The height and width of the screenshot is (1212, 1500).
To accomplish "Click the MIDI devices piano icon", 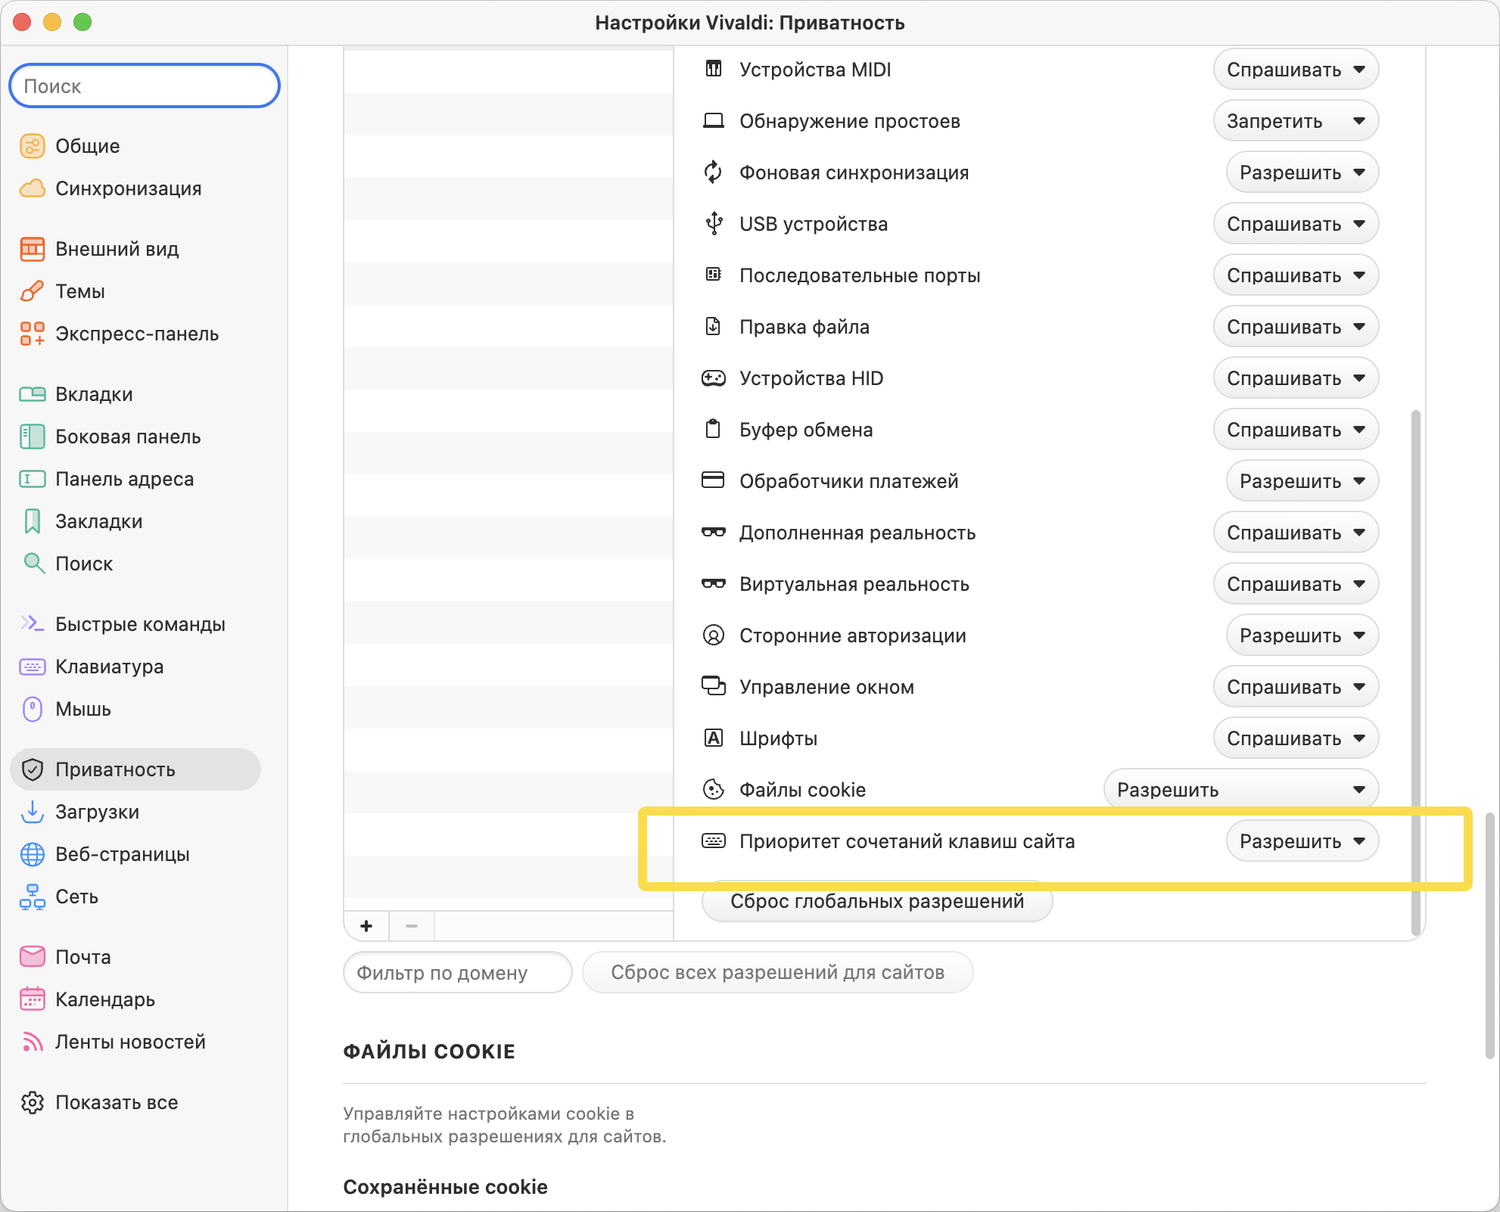I will 713,69.
